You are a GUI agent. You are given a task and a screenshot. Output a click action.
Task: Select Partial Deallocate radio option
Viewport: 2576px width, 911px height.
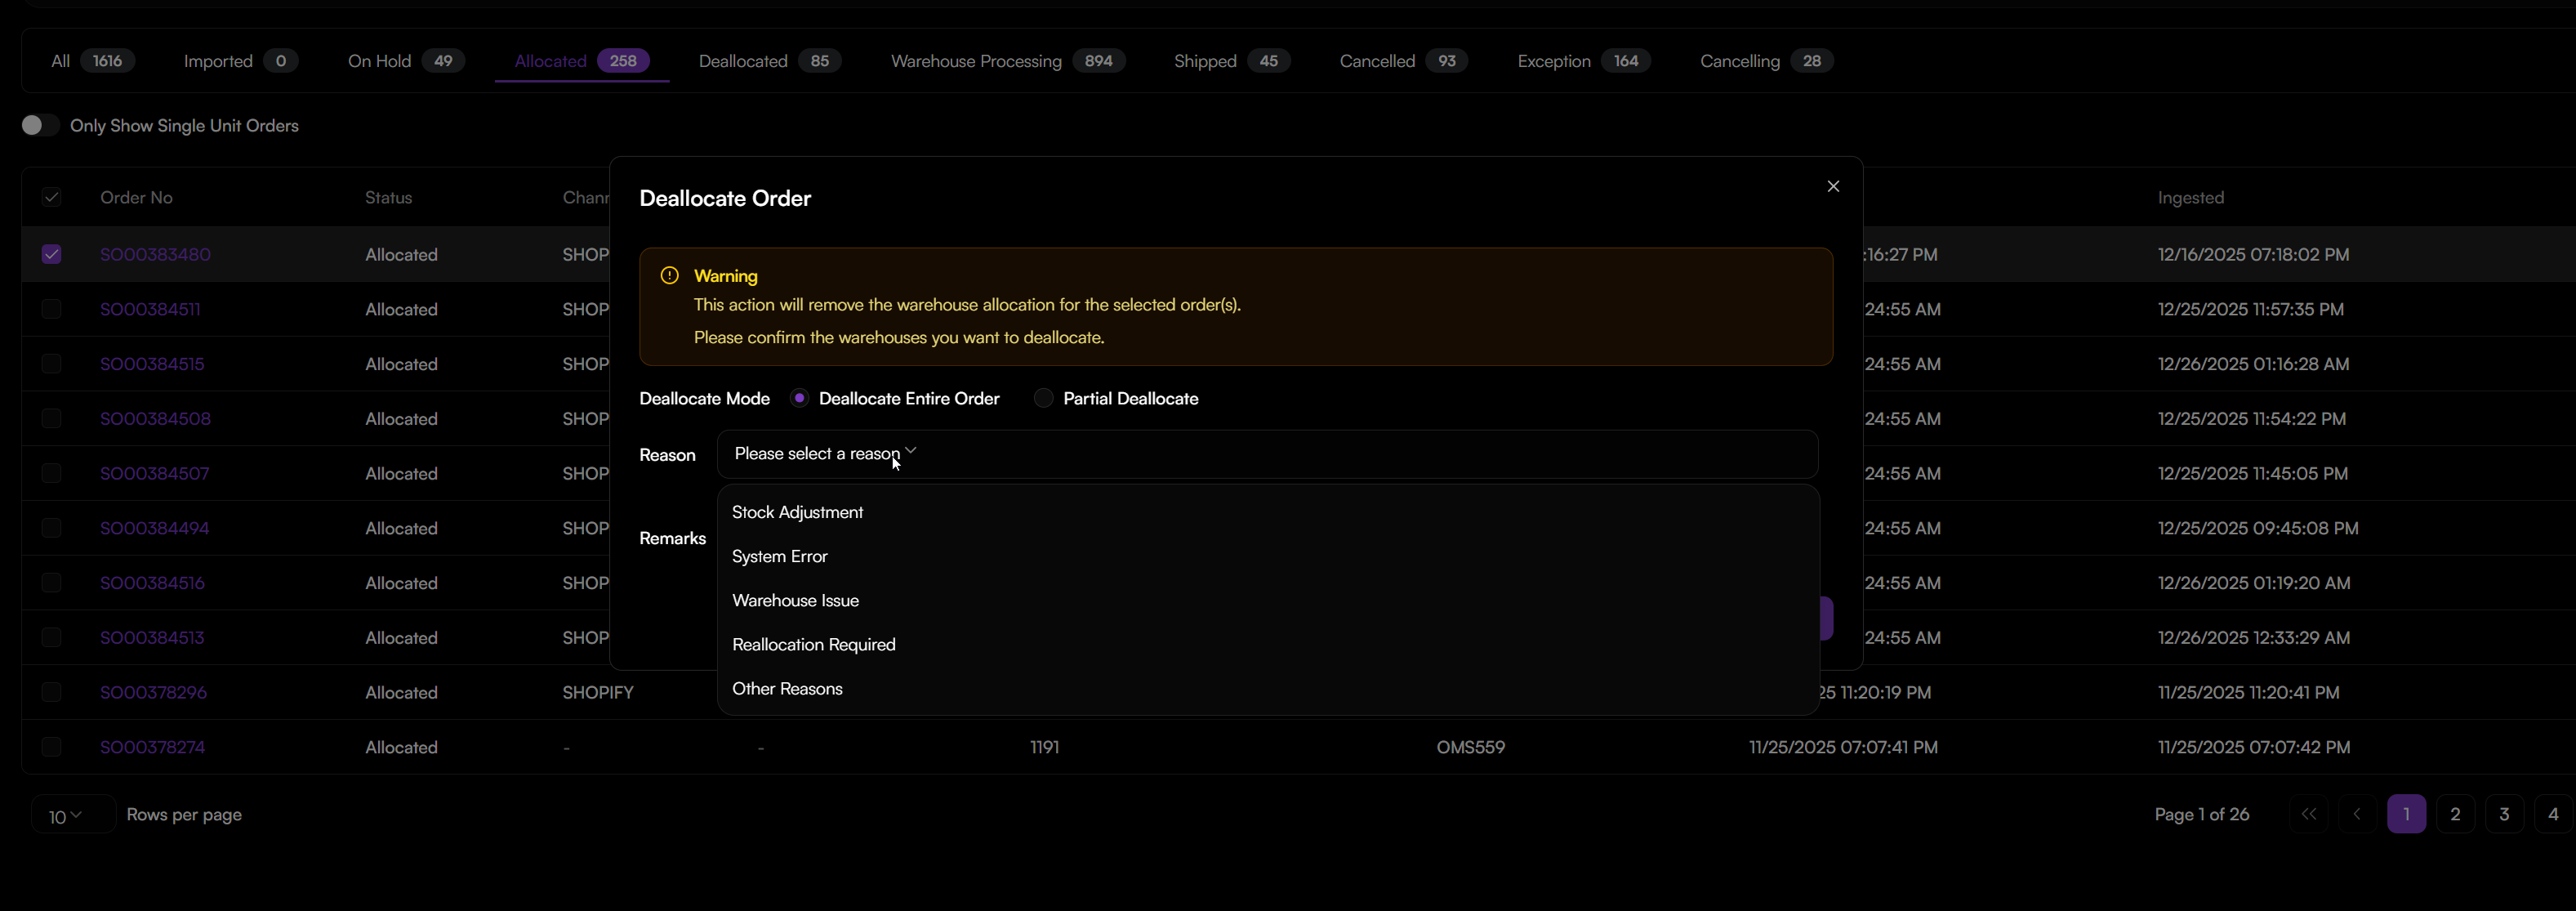click(x=1043, y=398)
